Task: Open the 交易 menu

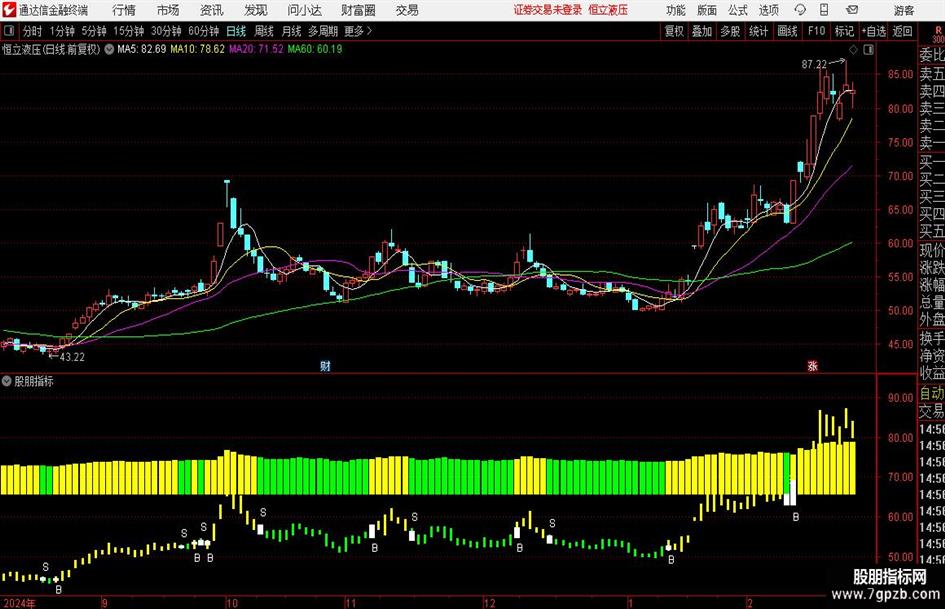Action: tap(407, 10)
